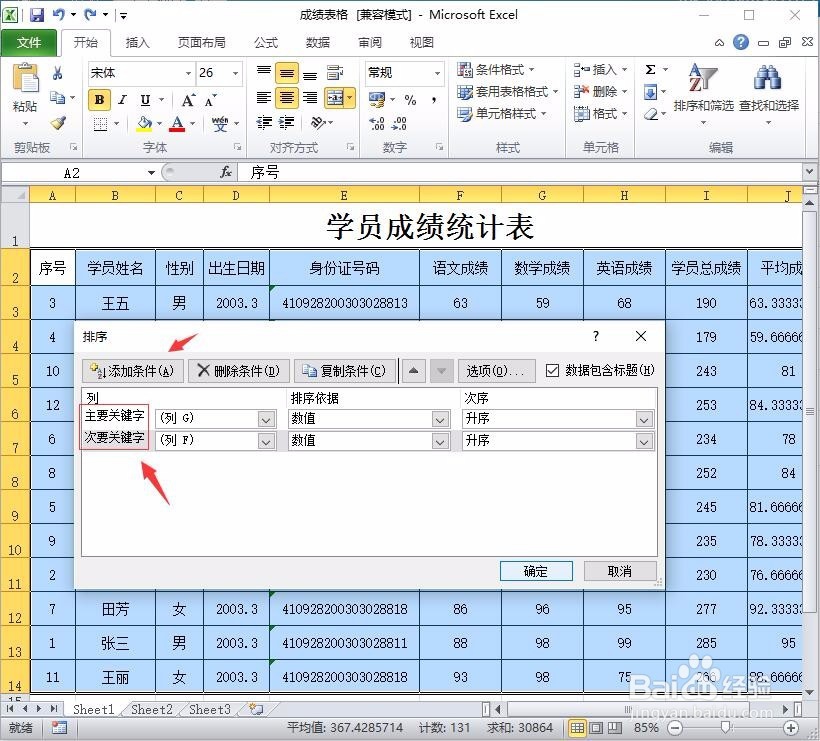Click the cell borders icon
This screenshot has height=741, width=820.
tap(100, 124)
